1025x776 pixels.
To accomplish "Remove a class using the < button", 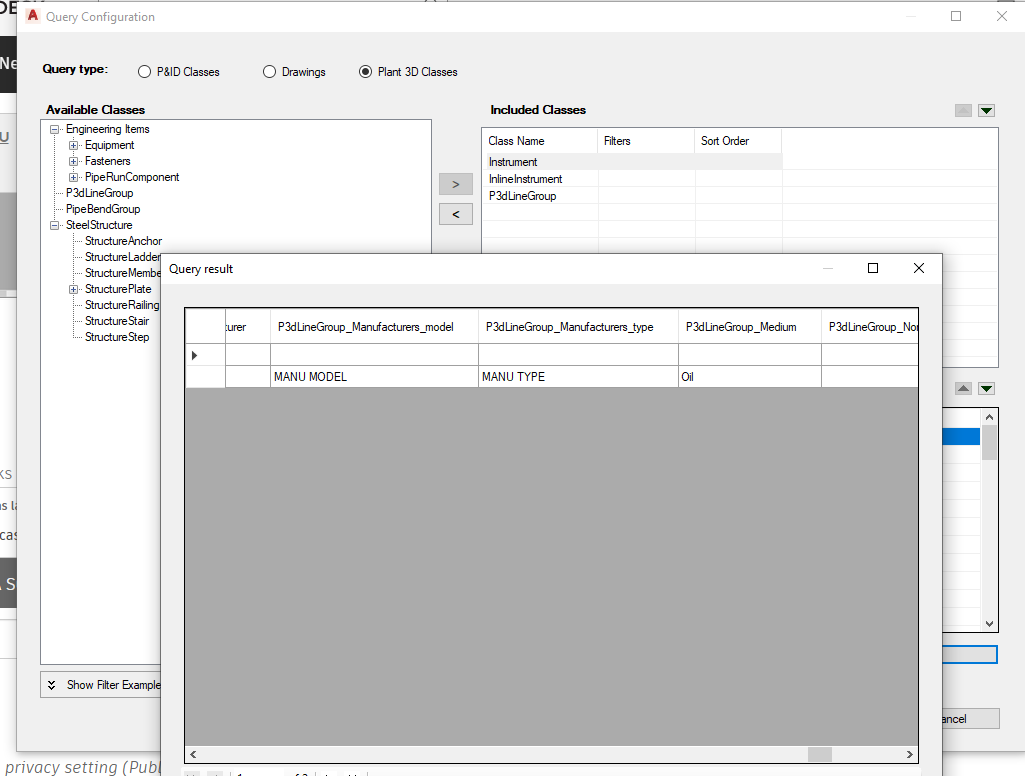I will 456,214.
